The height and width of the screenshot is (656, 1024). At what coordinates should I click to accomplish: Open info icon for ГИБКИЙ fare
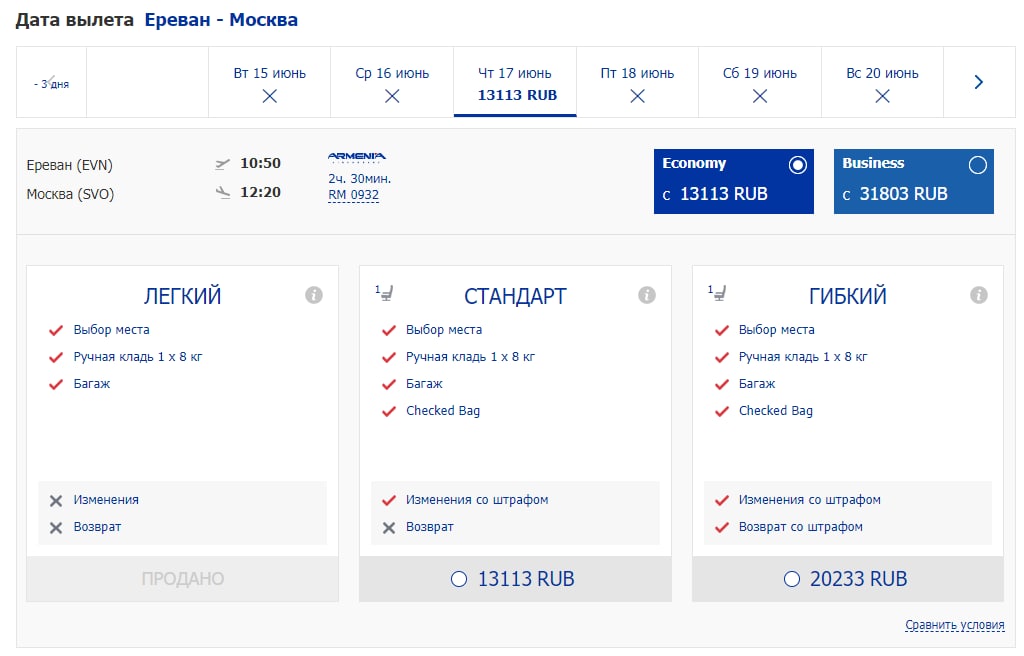point(979,295)
